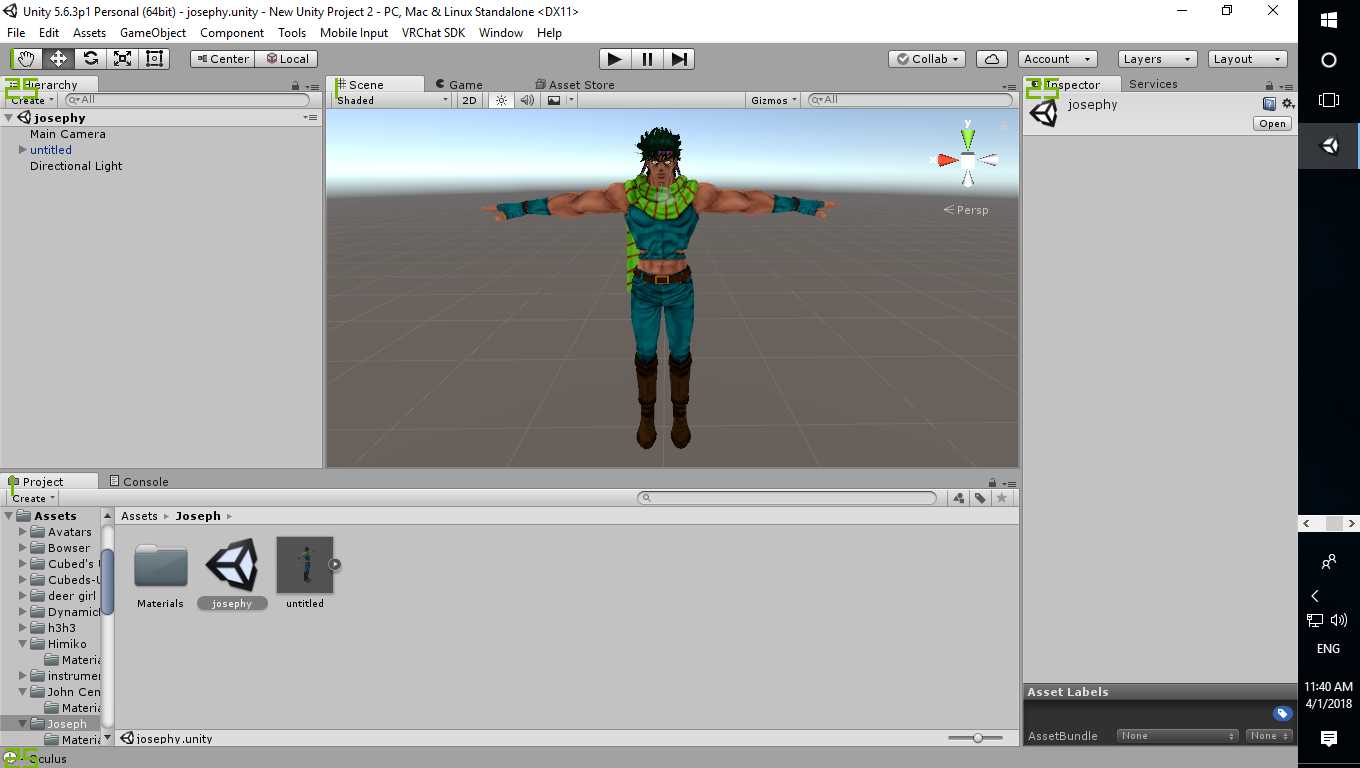Viewport: 1360px width, 768px height.
Task: Open the Layers dropdown
Action: [x=1156, y=59]
